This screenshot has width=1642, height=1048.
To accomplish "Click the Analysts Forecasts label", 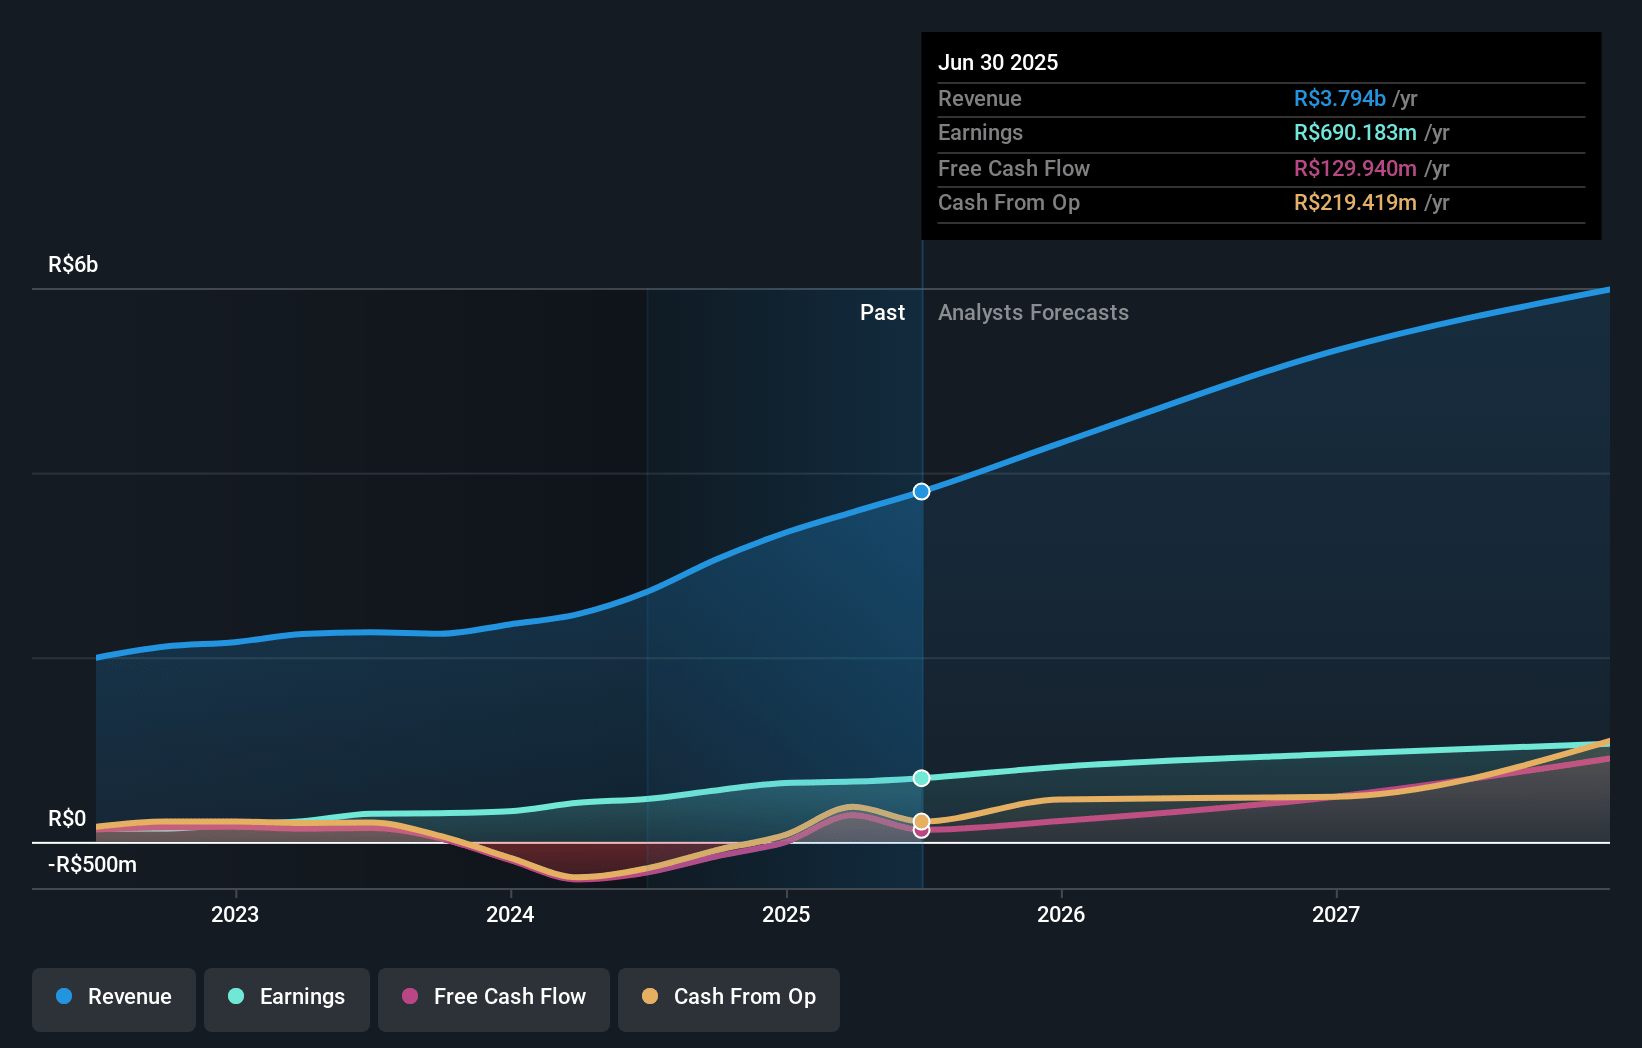I will pos(1033,313).
